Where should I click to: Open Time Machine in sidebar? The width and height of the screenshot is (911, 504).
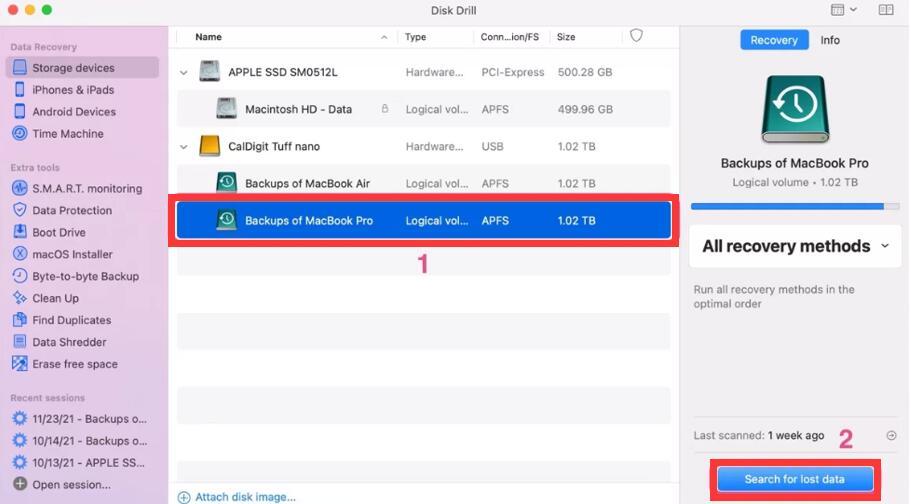point(67,134)
